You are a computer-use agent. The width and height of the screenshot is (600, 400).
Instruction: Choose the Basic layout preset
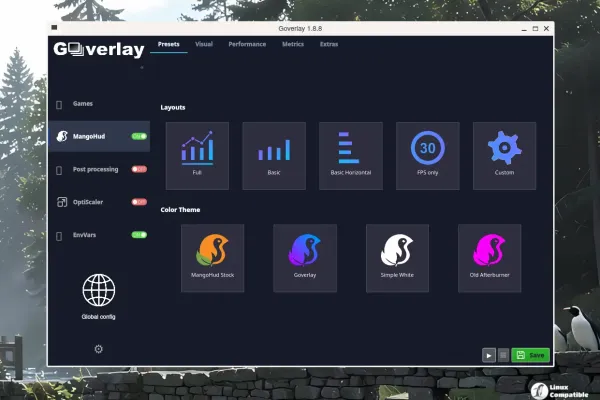(274, 156)
